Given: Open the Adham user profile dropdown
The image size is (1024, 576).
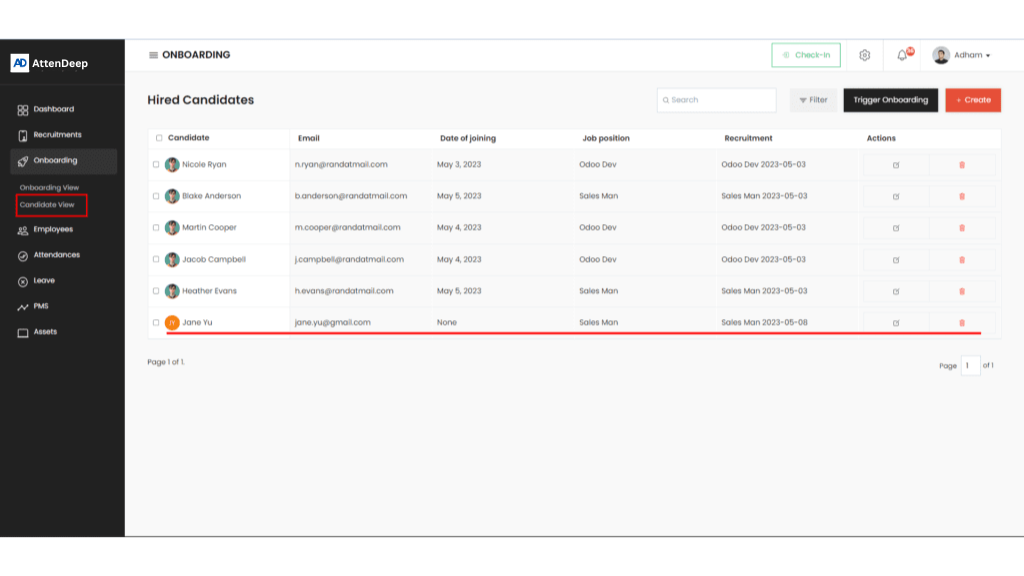Looking at the screenshot, I should coord(961,55).
